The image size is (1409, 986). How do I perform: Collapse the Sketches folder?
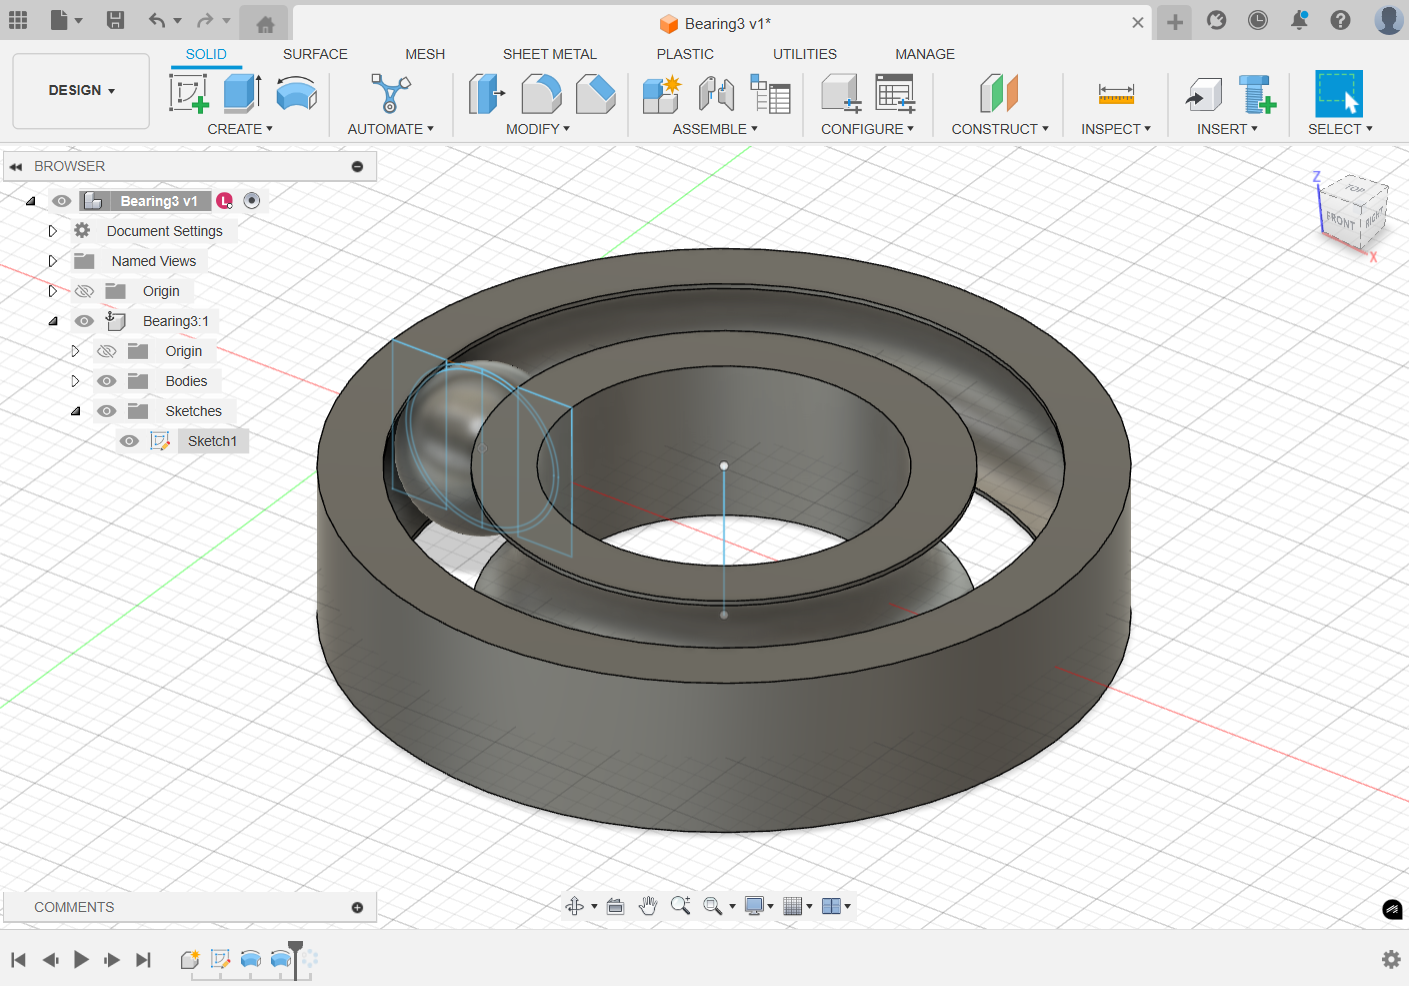click(x=75, y=411)
